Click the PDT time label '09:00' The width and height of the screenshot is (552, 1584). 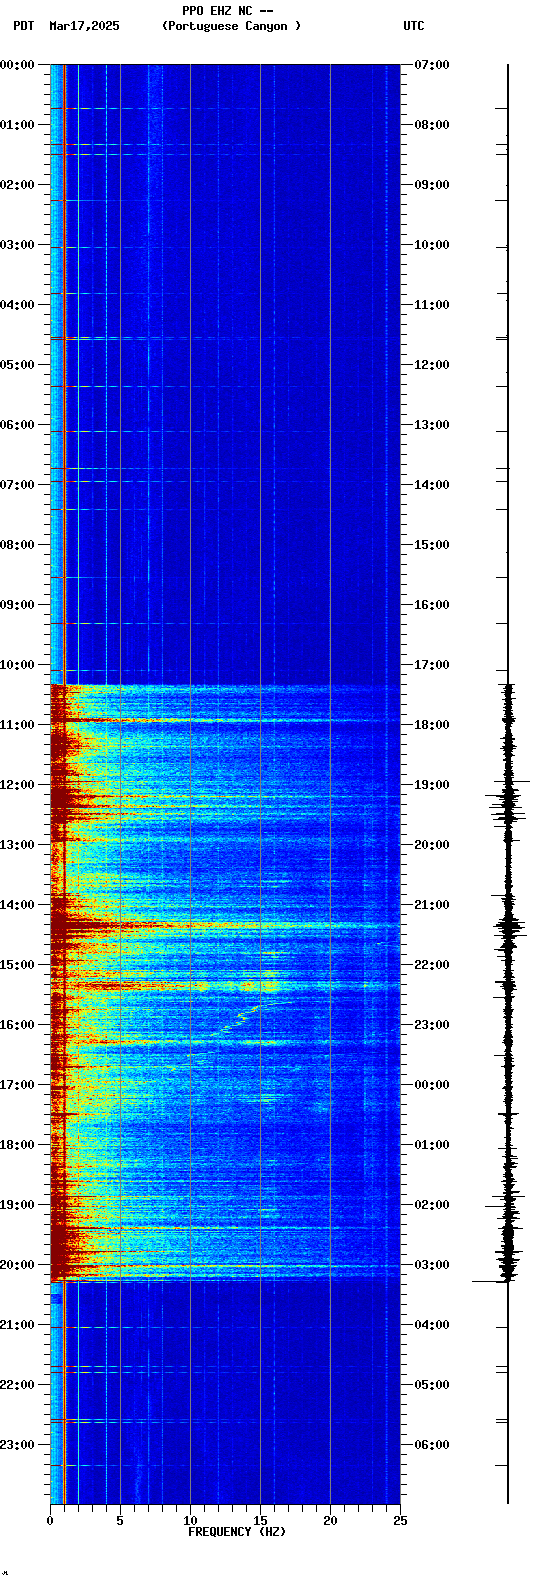click(17, 605)
